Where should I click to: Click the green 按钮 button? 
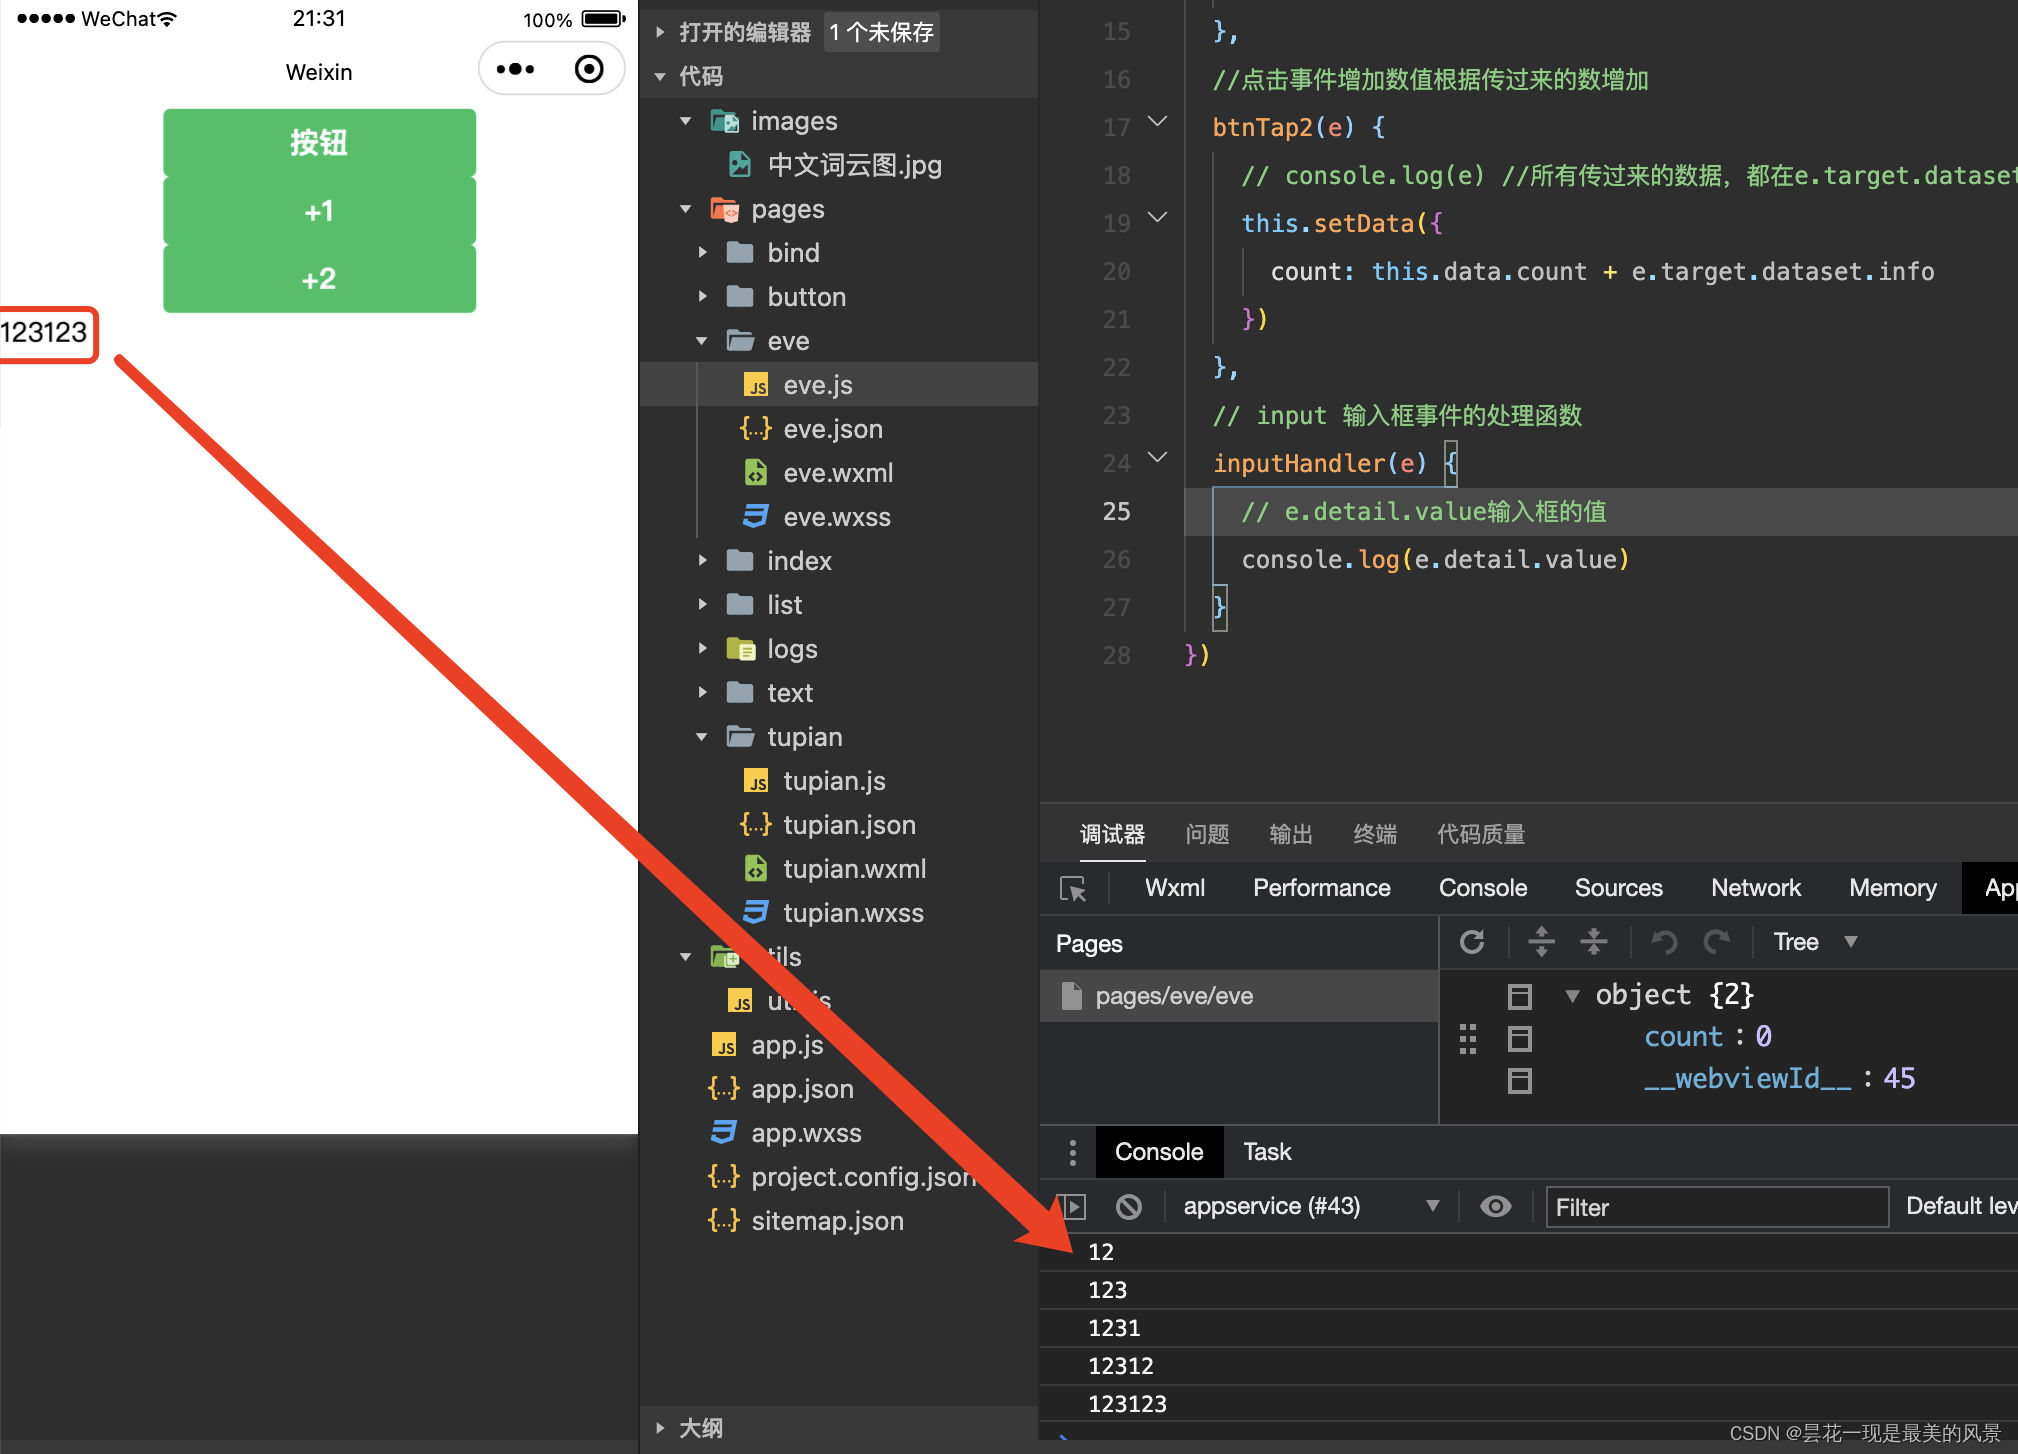point(319,143)
